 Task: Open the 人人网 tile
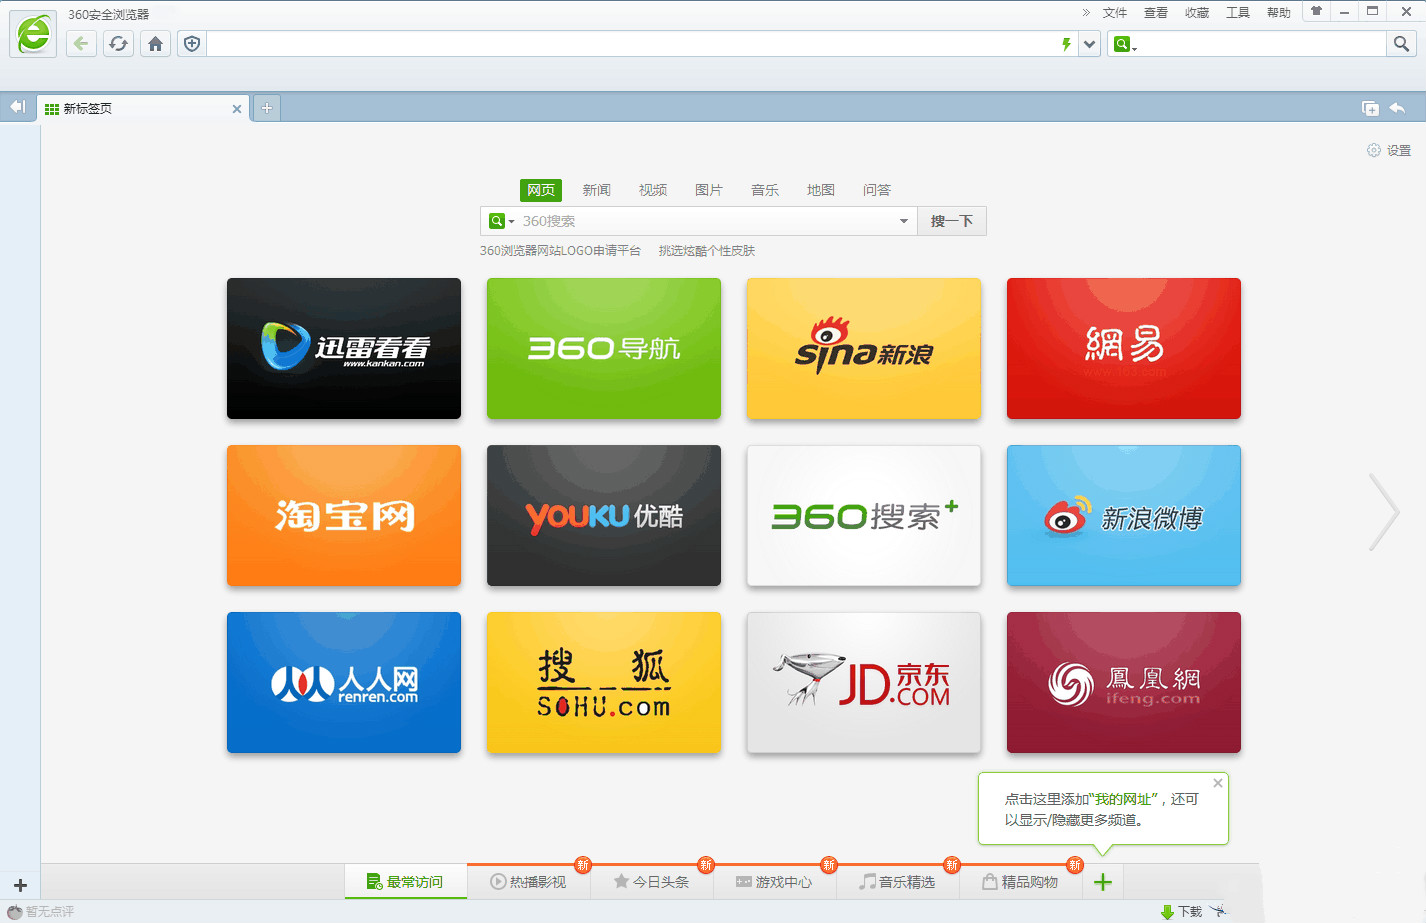click(x=344, y=682)
